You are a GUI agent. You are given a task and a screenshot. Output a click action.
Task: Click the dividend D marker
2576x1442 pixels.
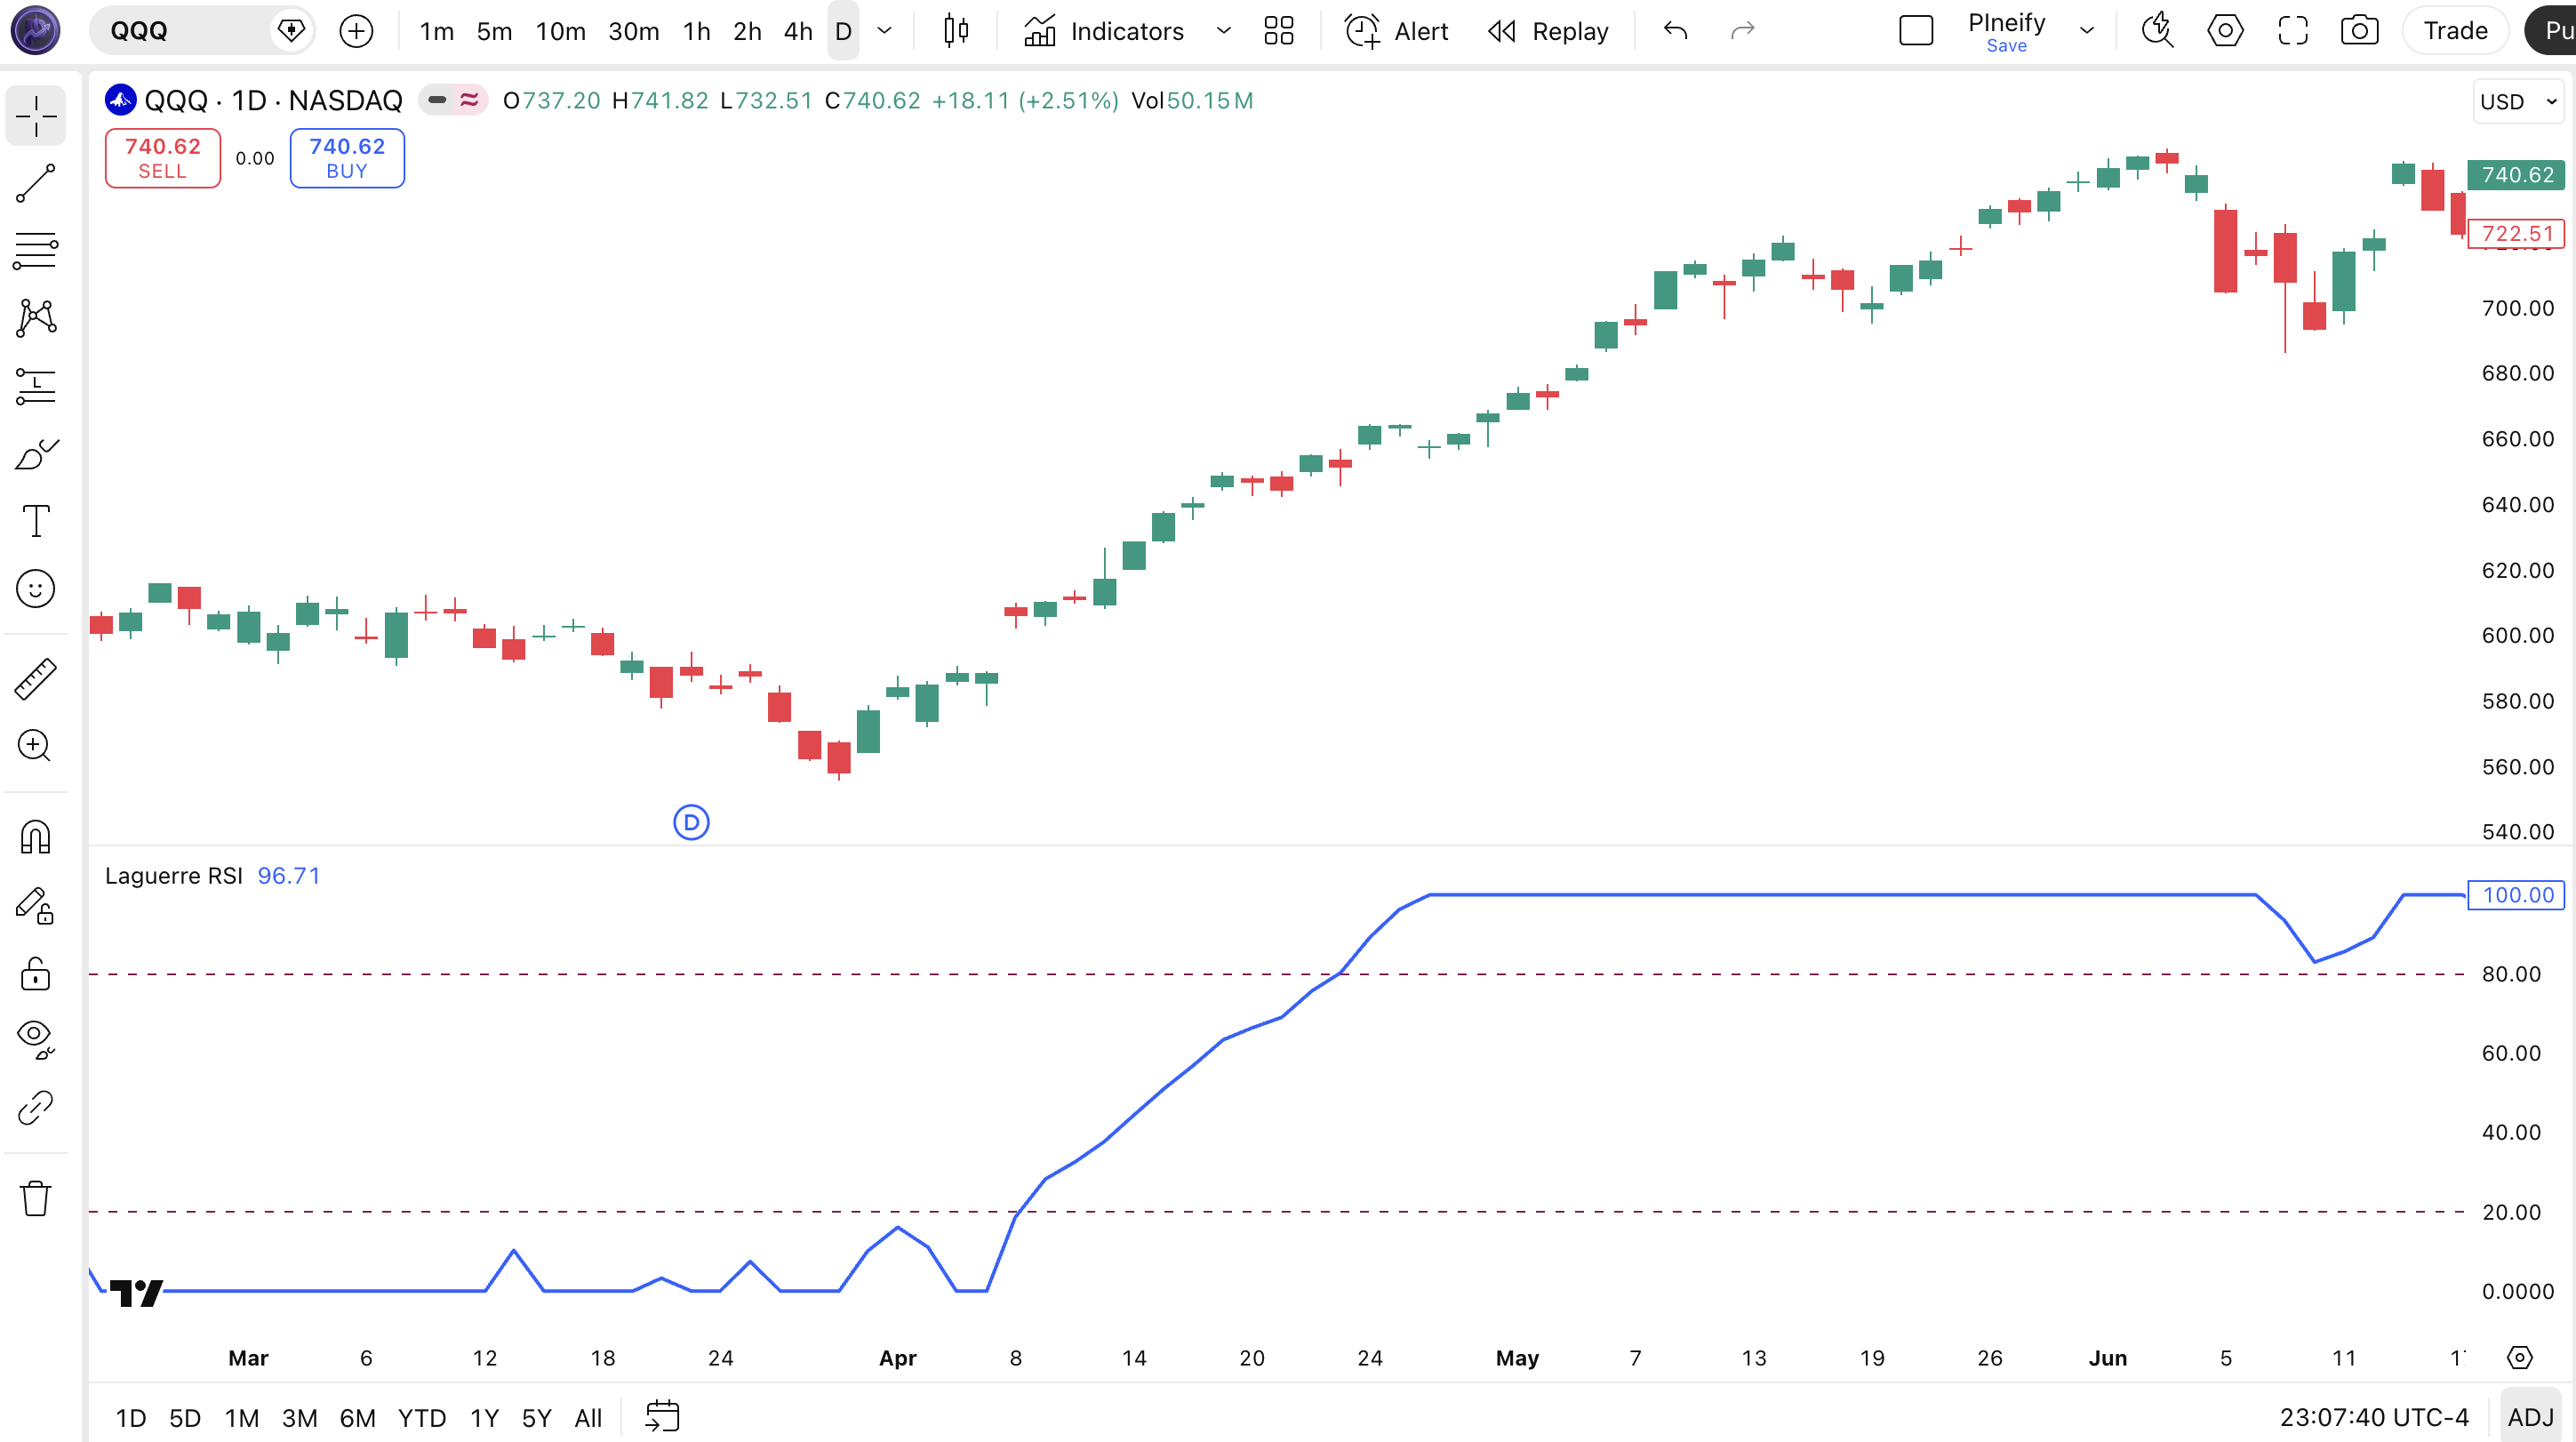click(691, 823)
